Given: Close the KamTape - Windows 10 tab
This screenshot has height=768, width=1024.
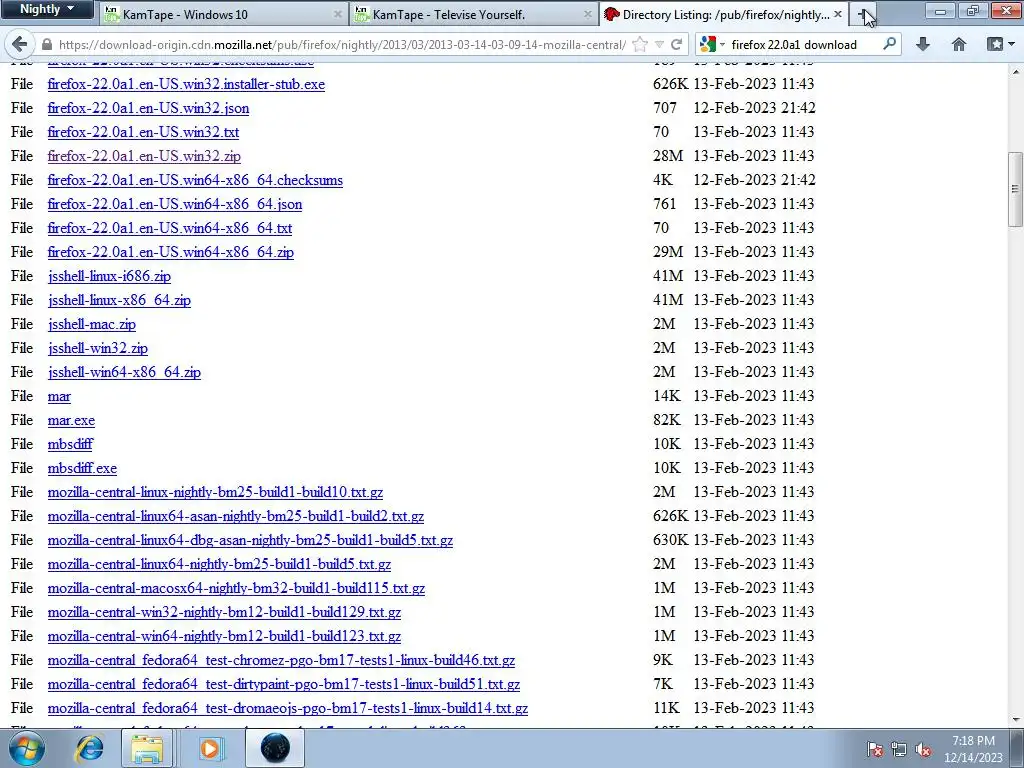Looking at the screenshot, I should pos(338,14).
